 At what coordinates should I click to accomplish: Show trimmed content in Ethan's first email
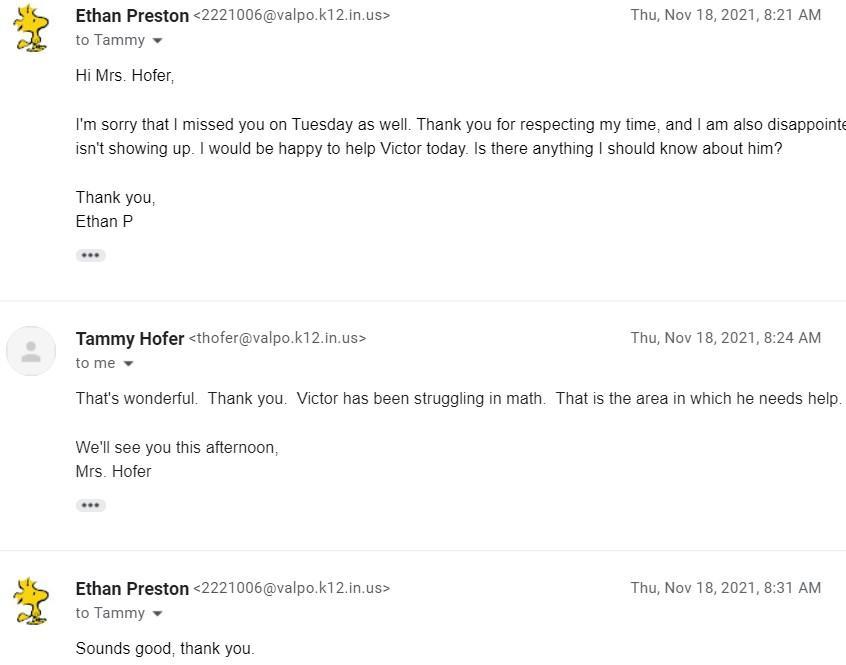(90, 255)
